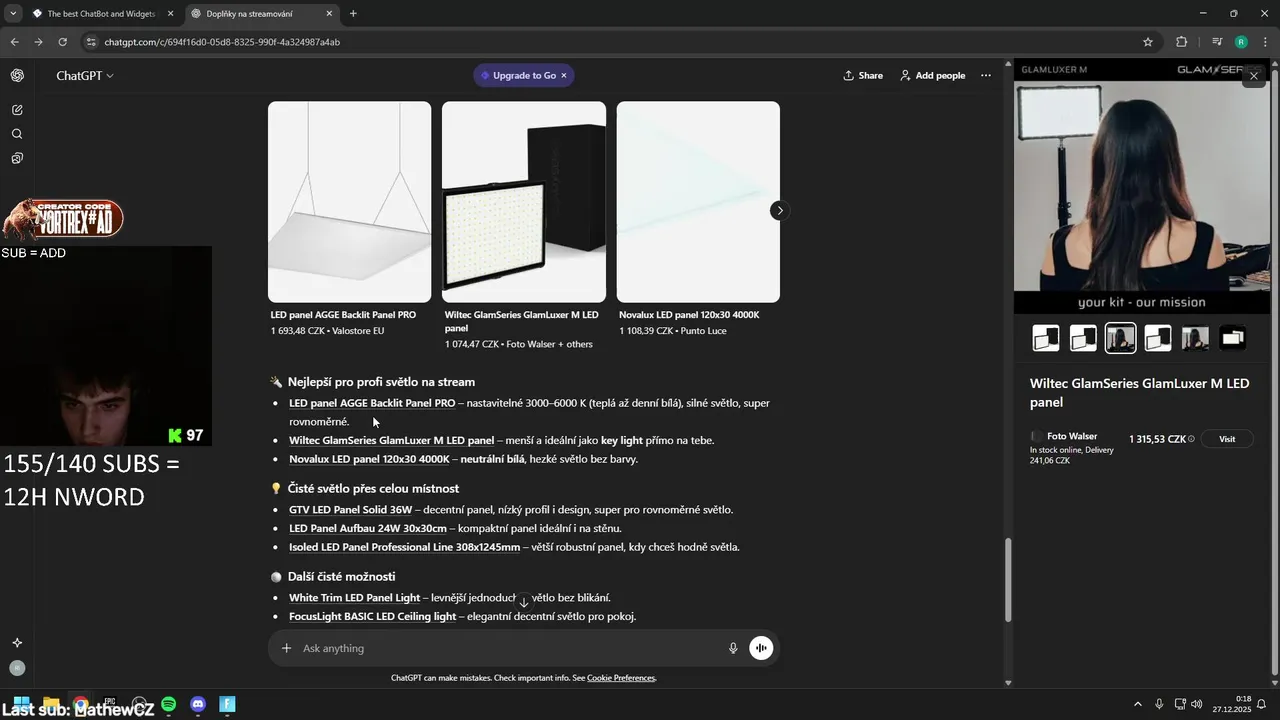Open Chrome extensions puzzle icon

coord(1181,42)
